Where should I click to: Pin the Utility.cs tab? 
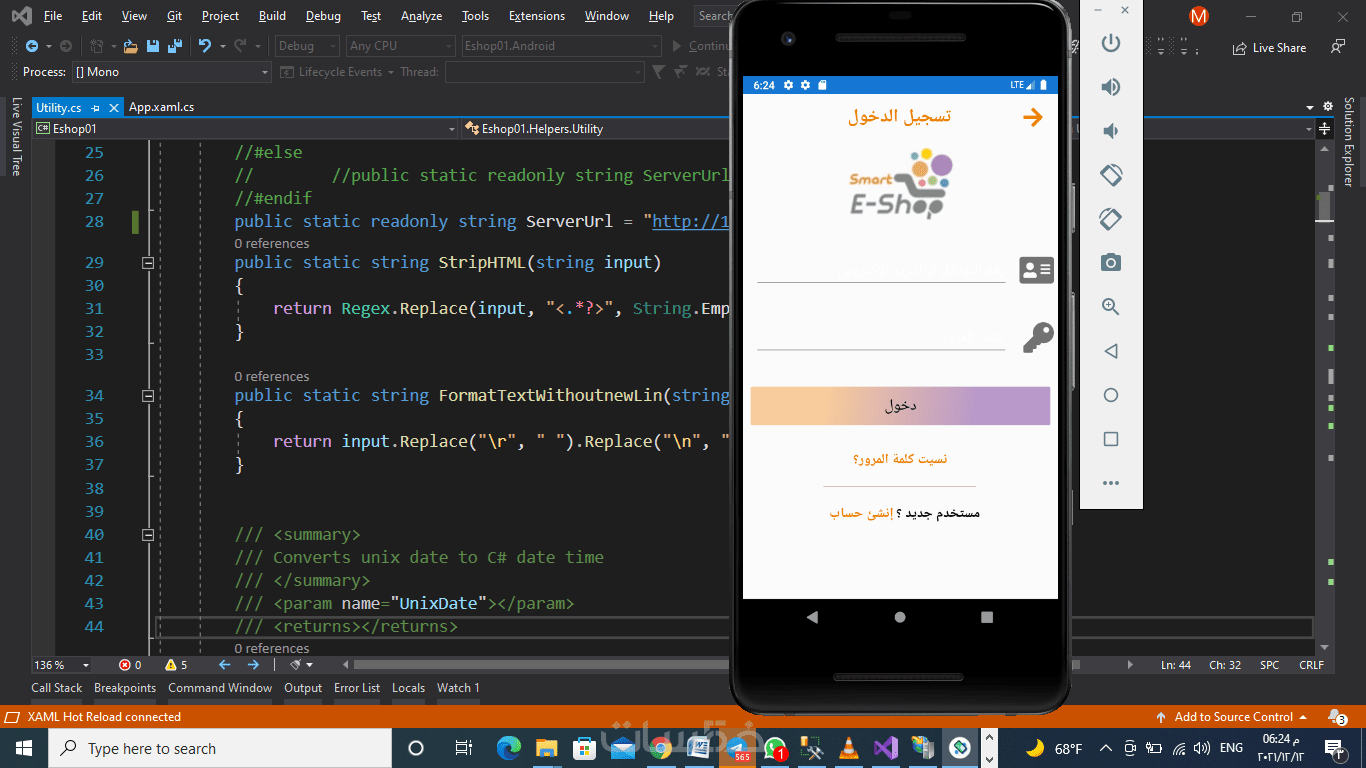pyautogui.click(x=95, y=108)
